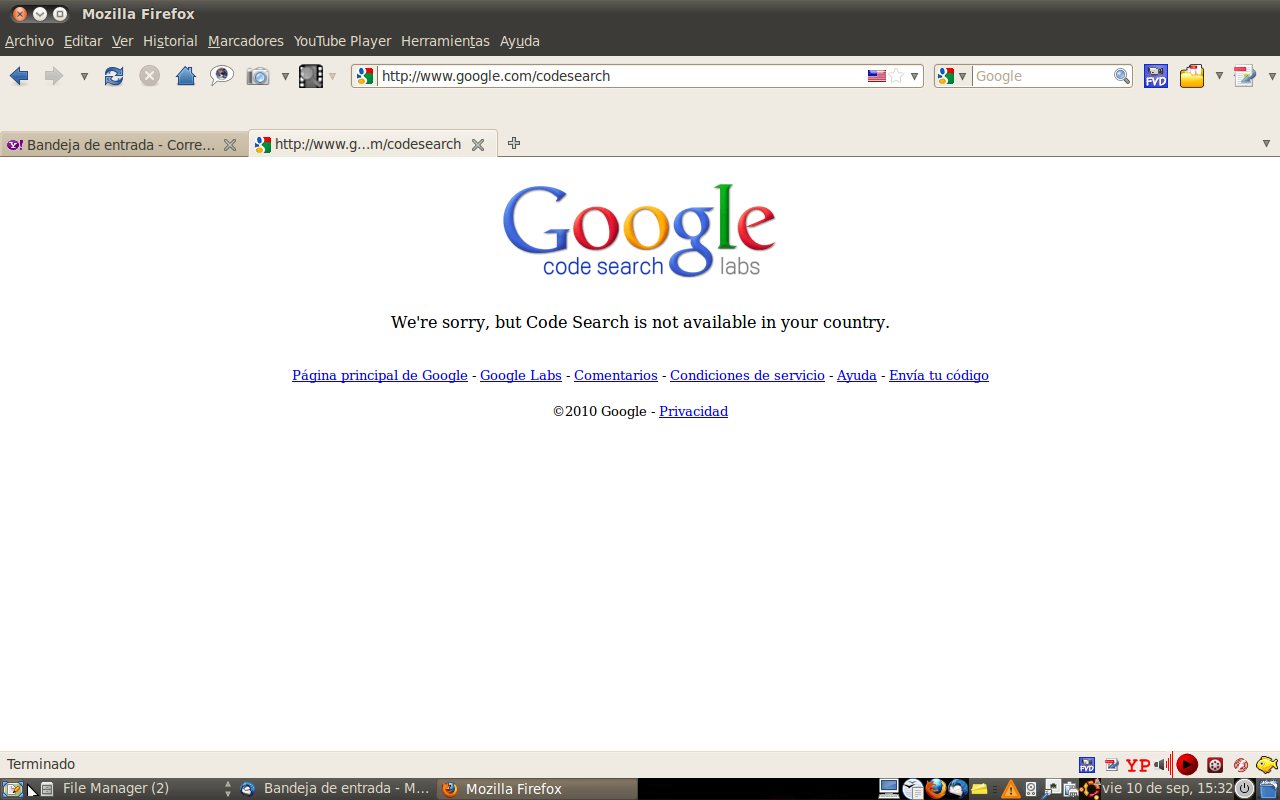Click the FVD video downloader toolbar button
Screen dimensions: 1280x800
tap(1156, 76)
